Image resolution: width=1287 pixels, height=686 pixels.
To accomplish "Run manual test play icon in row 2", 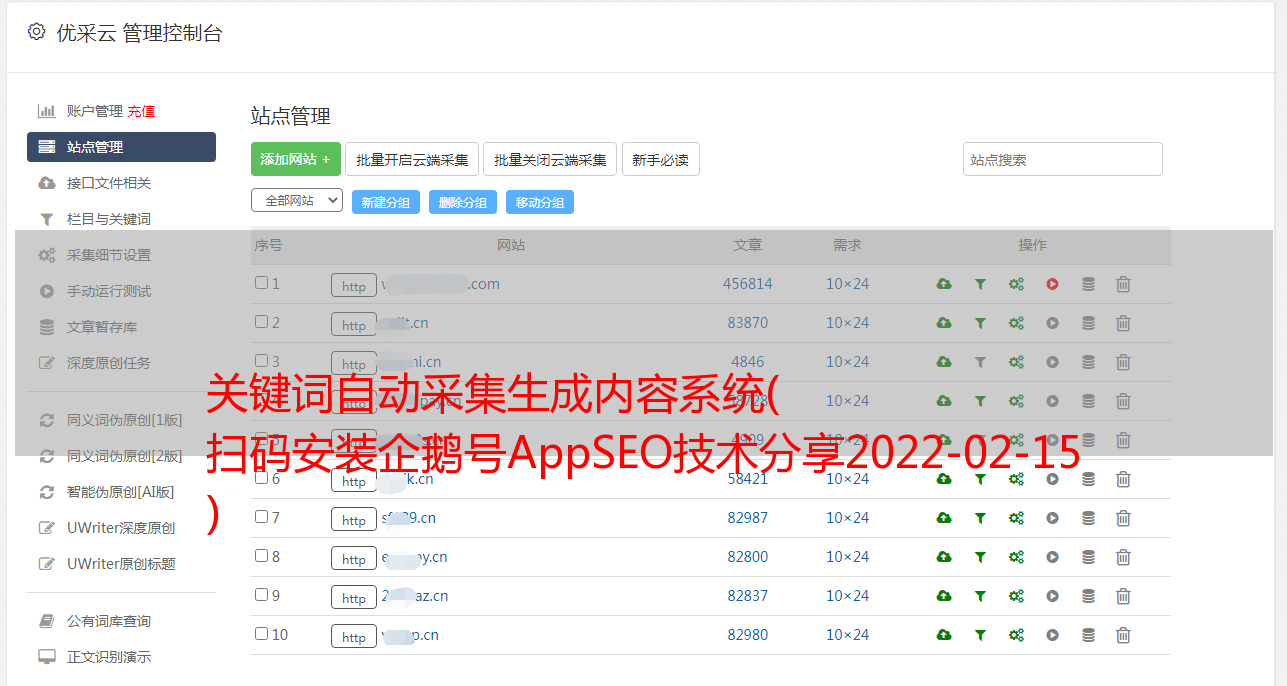I will pos(1052,323).
